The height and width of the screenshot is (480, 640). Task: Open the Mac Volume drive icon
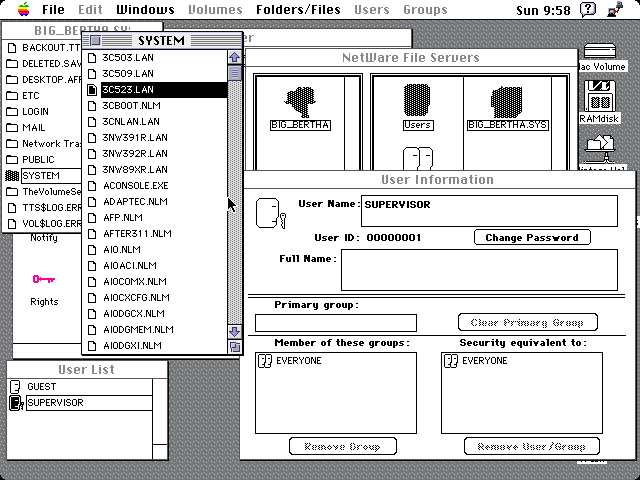(602, 53)
